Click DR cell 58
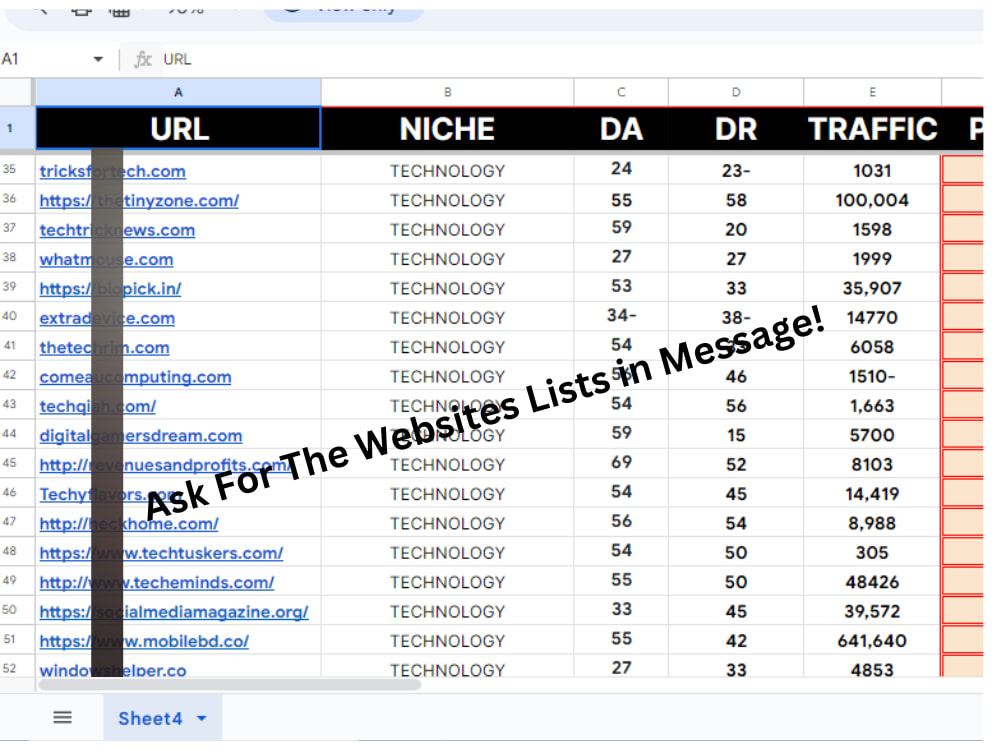Image resolution: width=1000 pixels, height=750 pixels. (736, 200)
